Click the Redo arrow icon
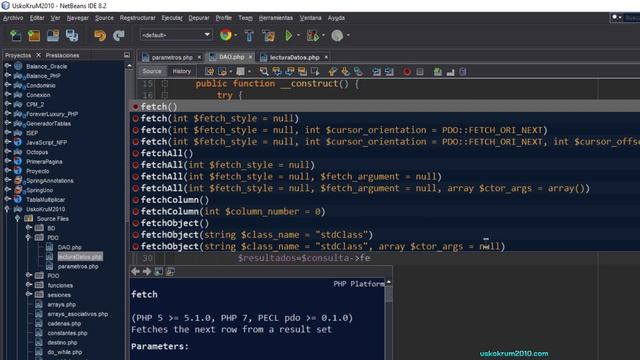The width and height of the screenshot is (640, 360). click(119, 36)
